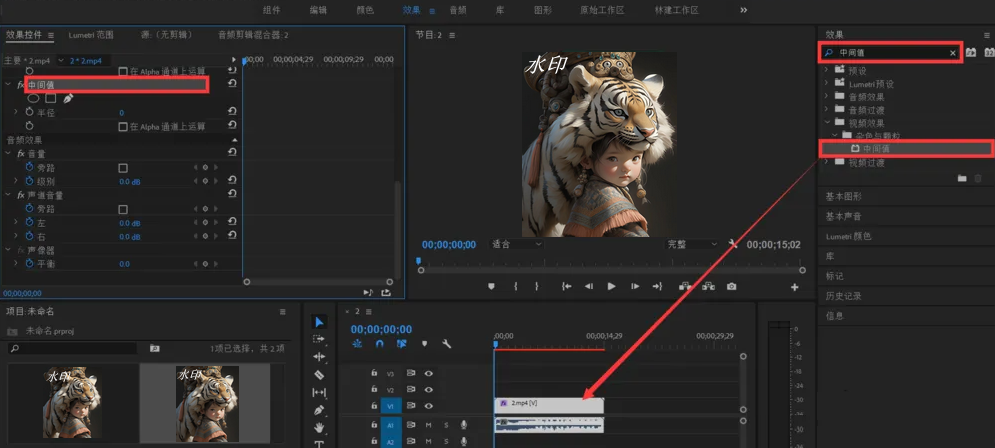Check 在 Alpha 通道上运算 below 半径
This screenshot has height=448, width=995.
tap(123, 127)
